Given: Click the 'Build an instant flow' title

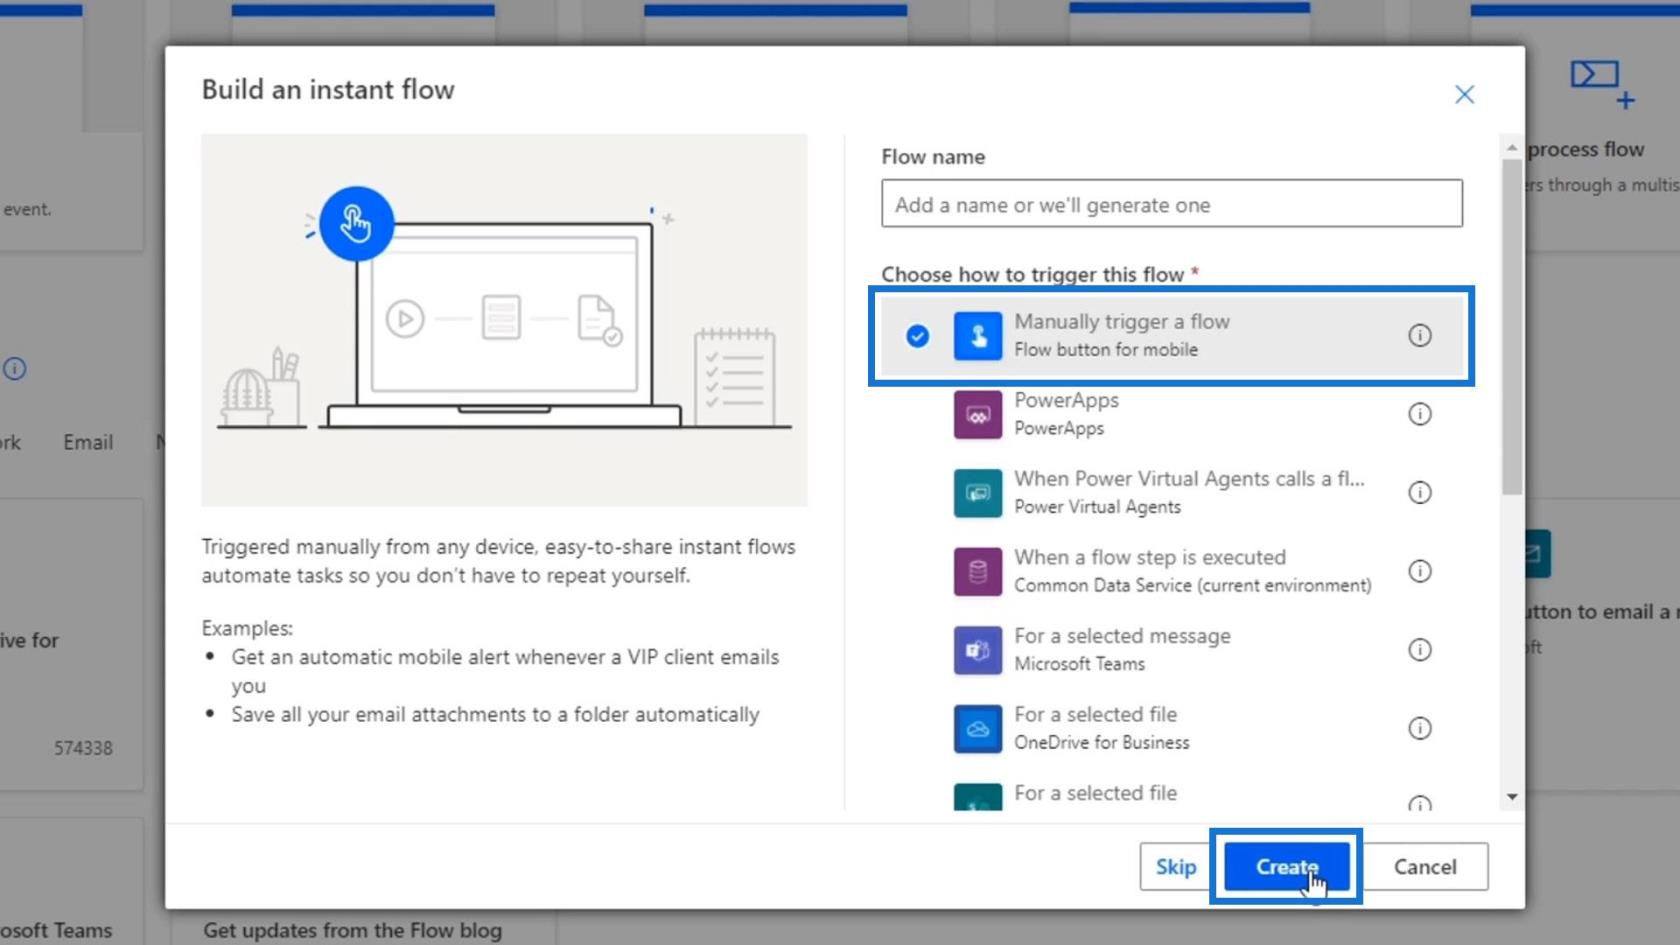Looking at the screenshot, I should coord(328,90).
